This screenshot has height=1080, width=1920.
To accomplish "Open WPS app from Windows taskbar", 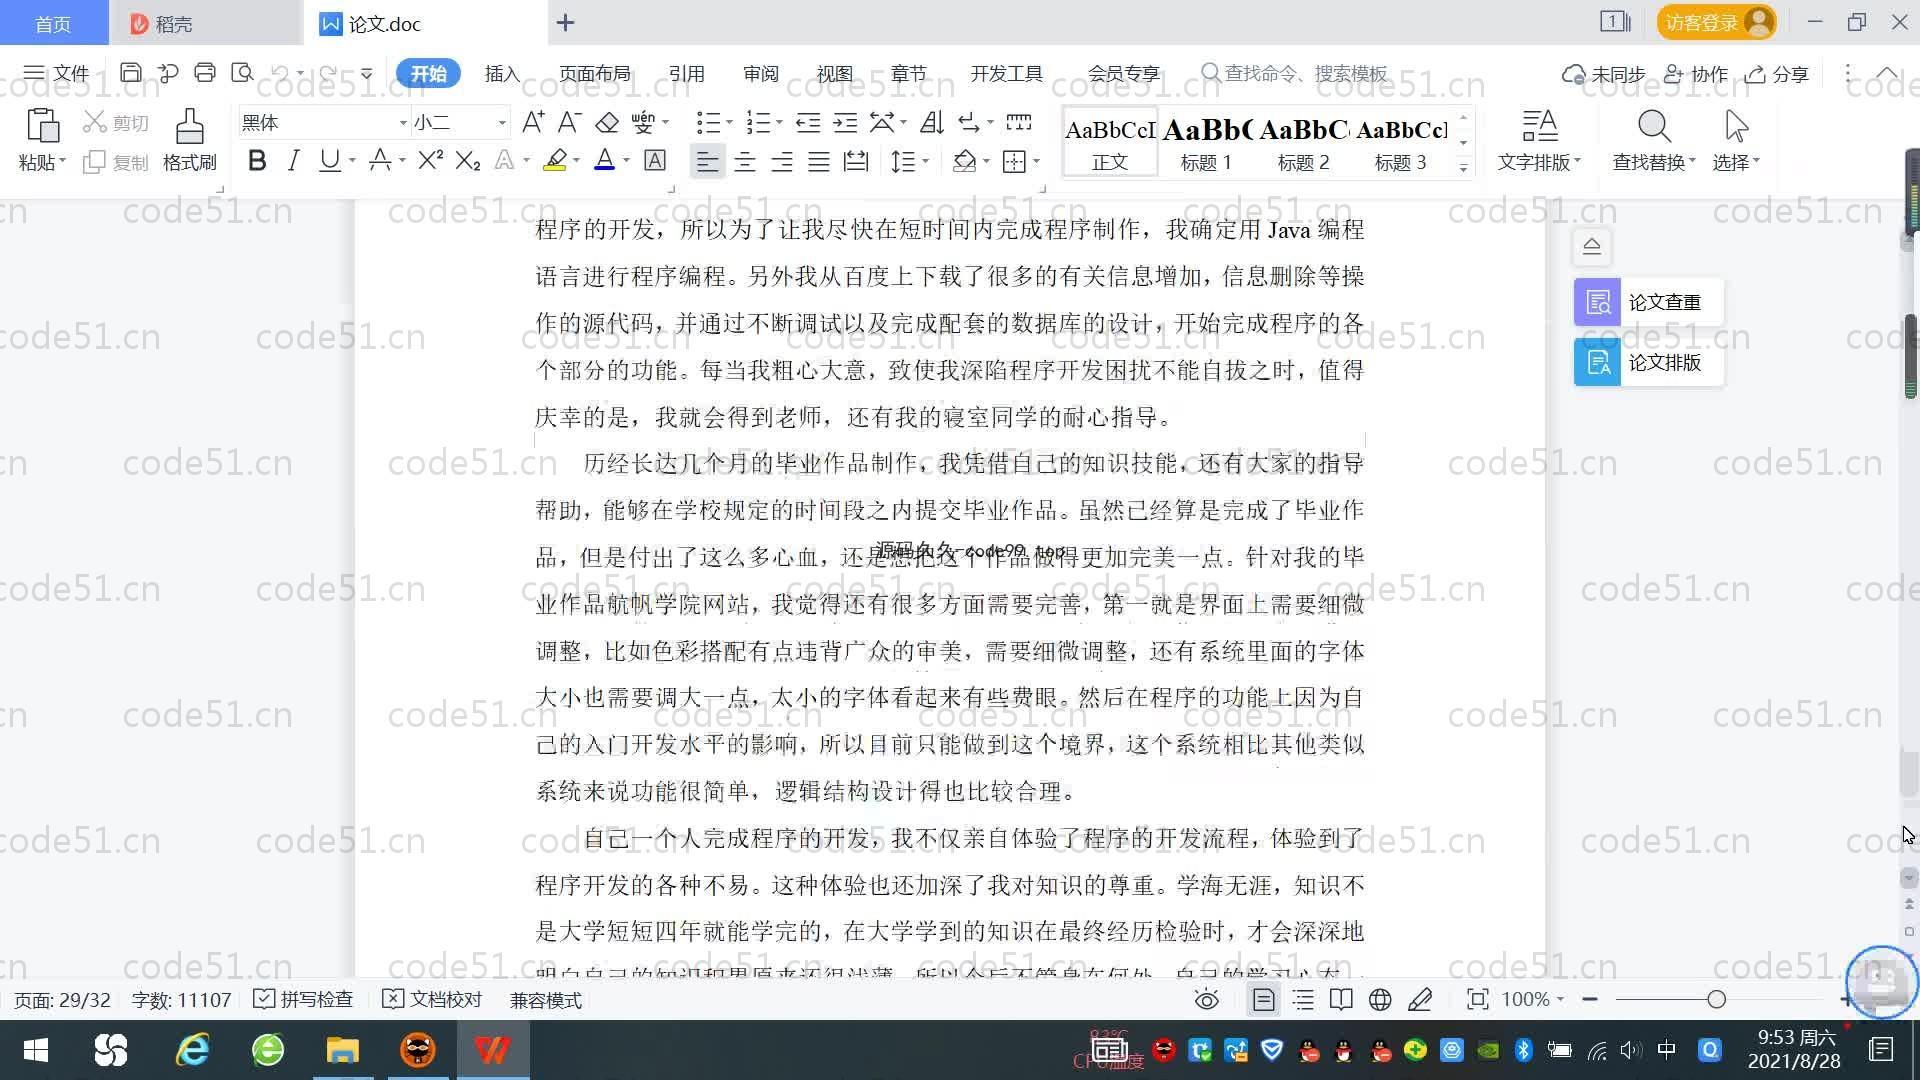I will click(492, 1050).
